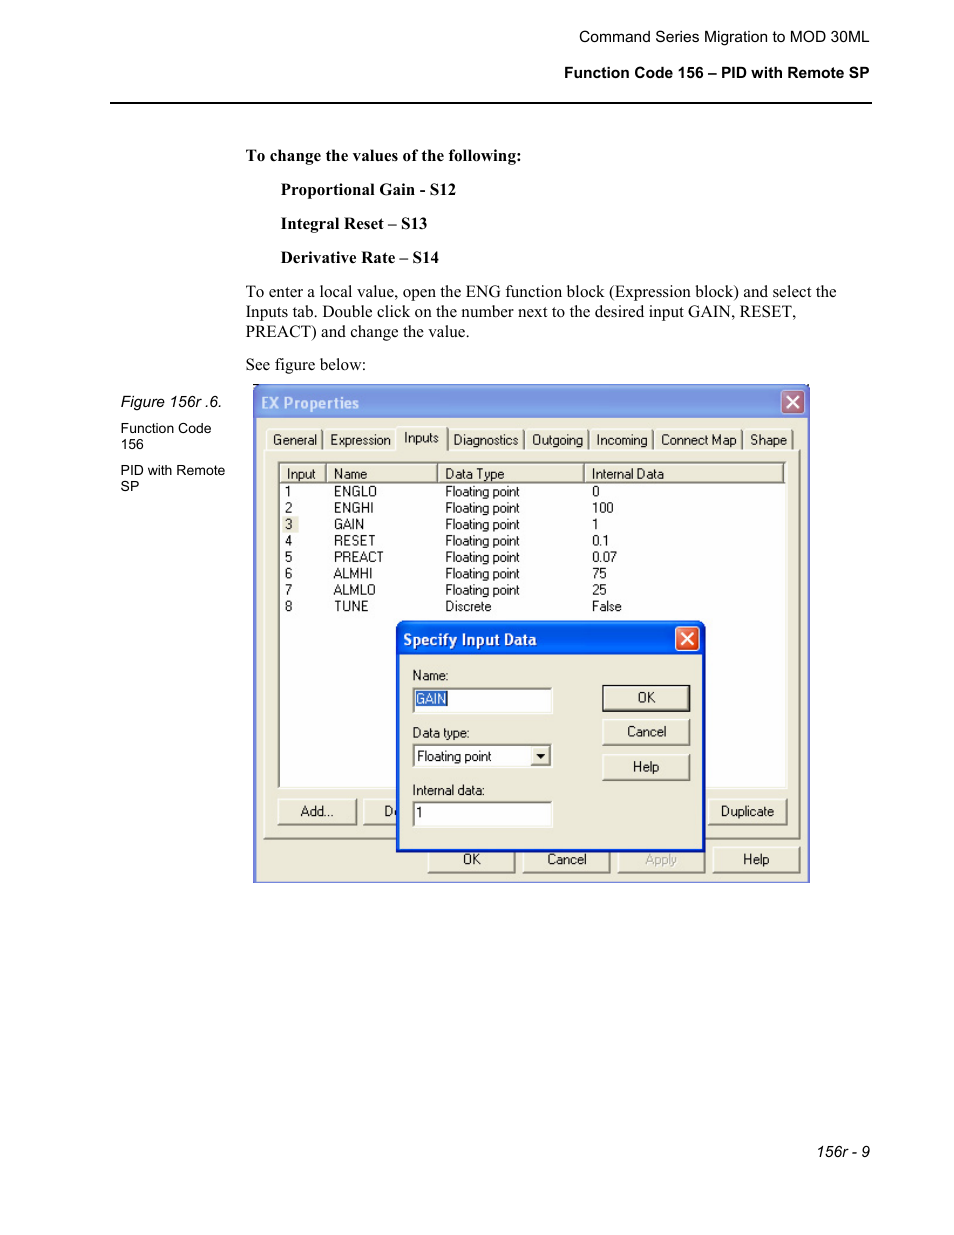The image size is (954, 1235).
Task: Click the Internal Data column header
Action: pyautogui.click(x=684, y=474)
